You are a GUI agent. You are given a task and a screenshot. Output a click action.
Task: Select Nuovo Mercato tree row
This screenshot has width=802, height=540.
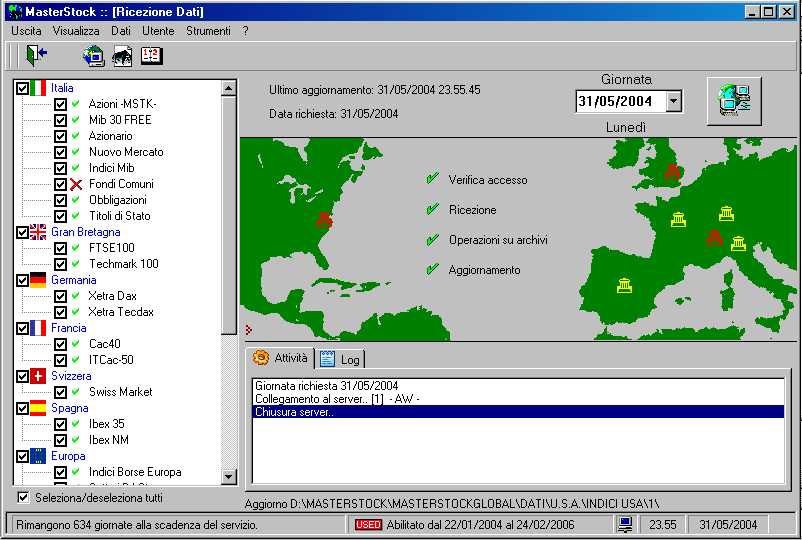point(126,152)
